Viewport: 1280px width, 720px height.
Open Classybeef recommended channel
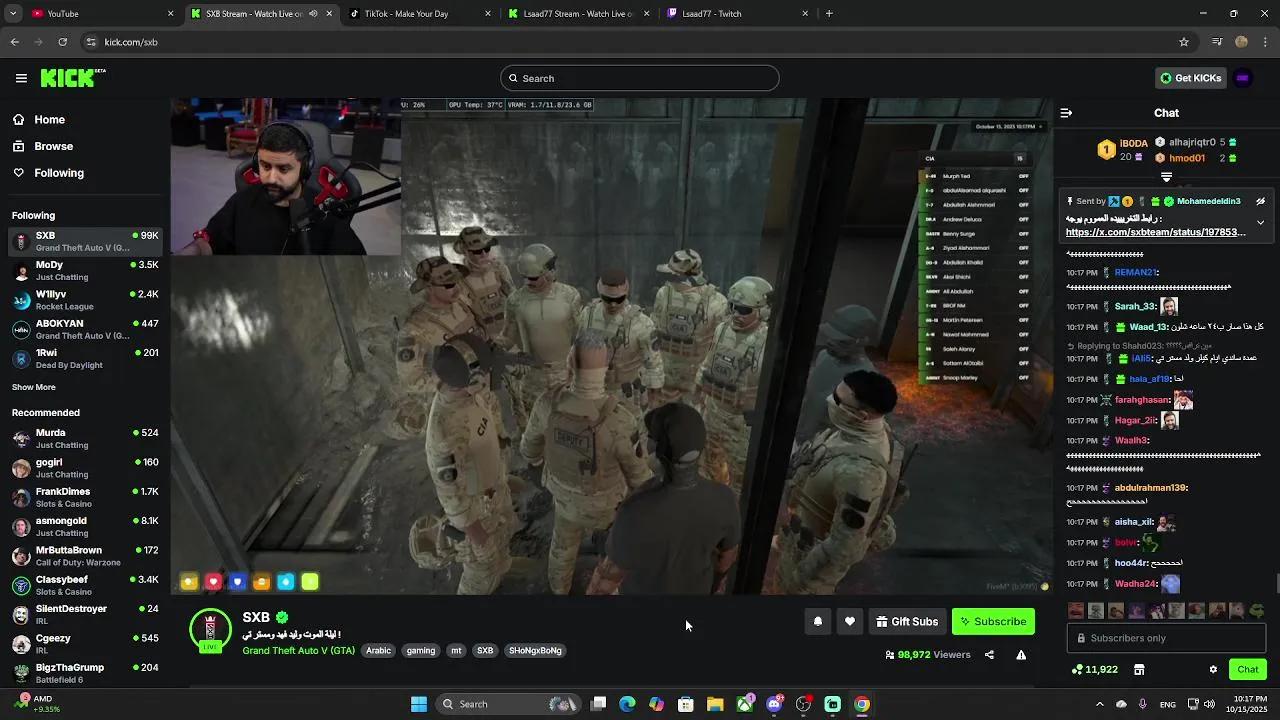pos(85,585)
